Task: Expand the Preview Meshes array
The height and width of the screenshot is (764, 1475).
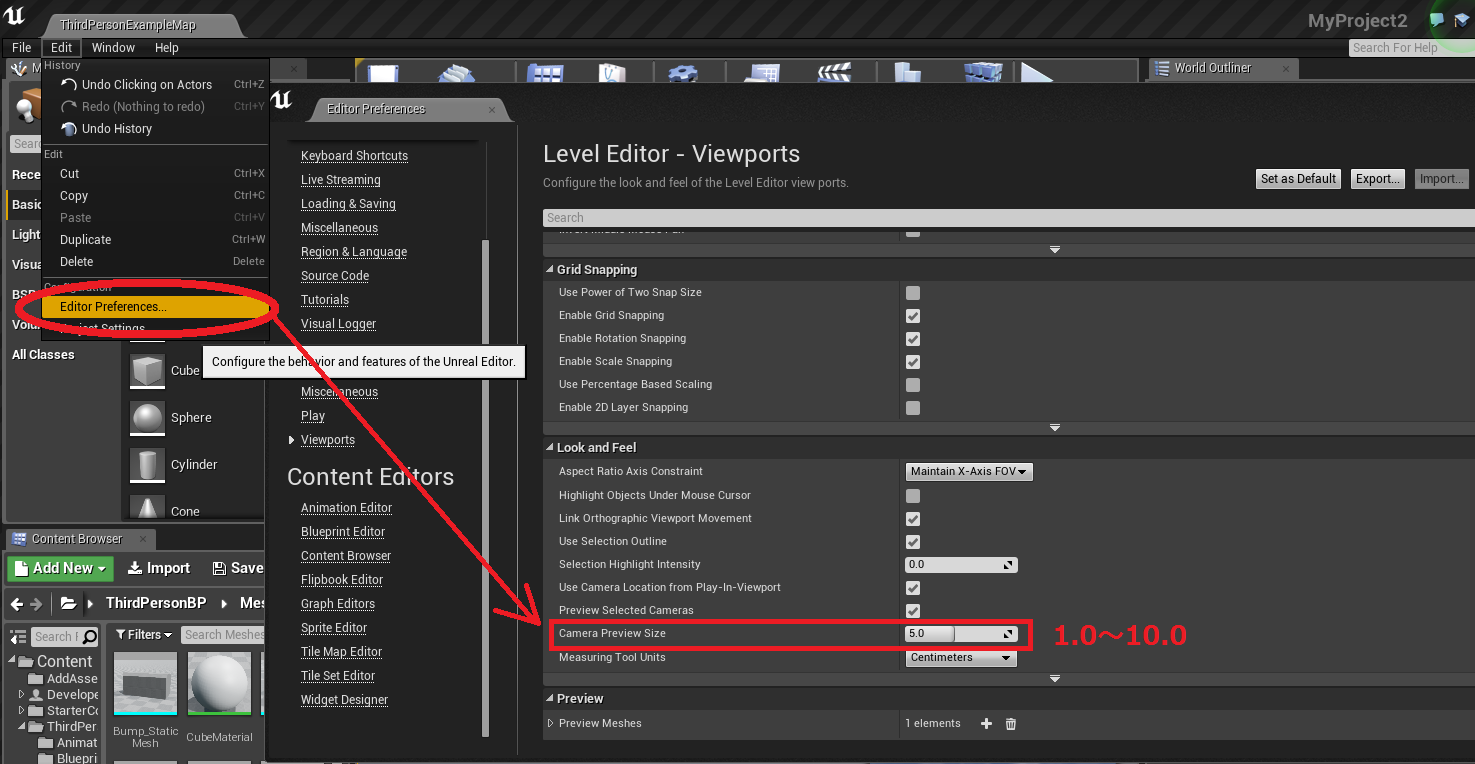Action: (x=551, y=723)
